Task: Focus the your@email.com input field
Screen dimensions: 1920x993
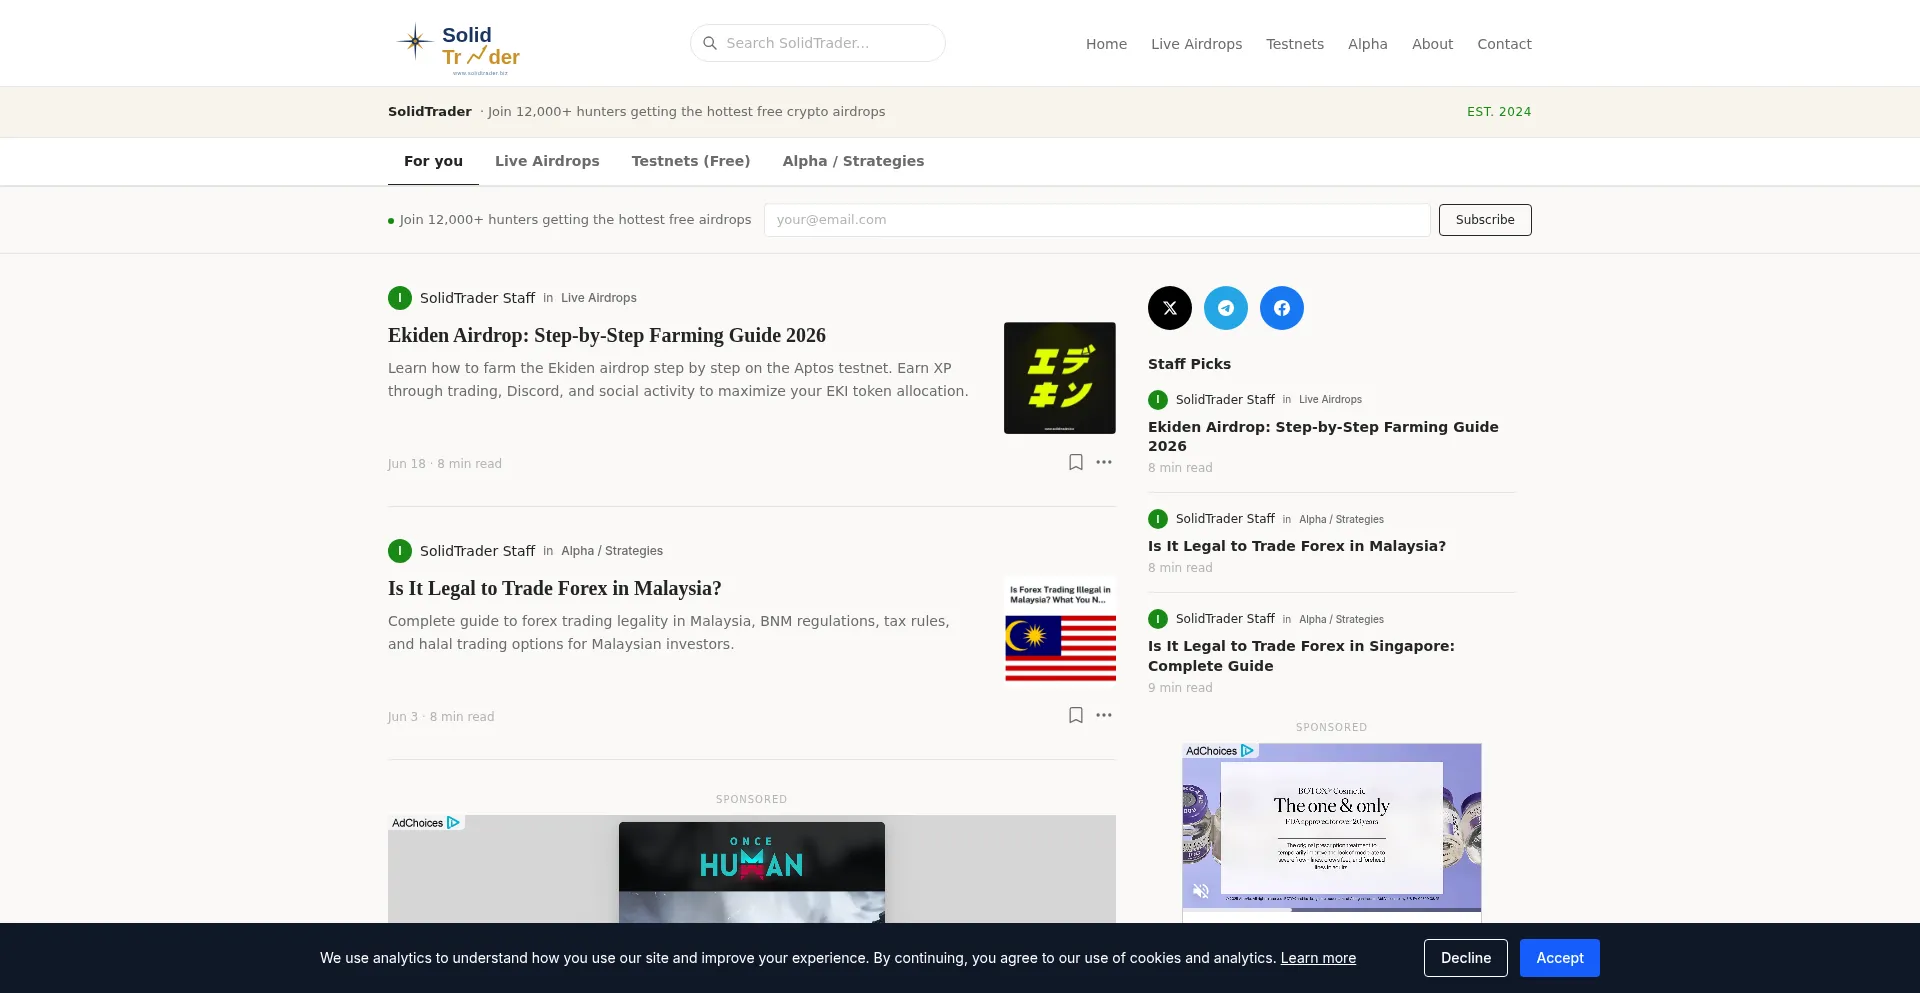Action: tap(1097, 220)
